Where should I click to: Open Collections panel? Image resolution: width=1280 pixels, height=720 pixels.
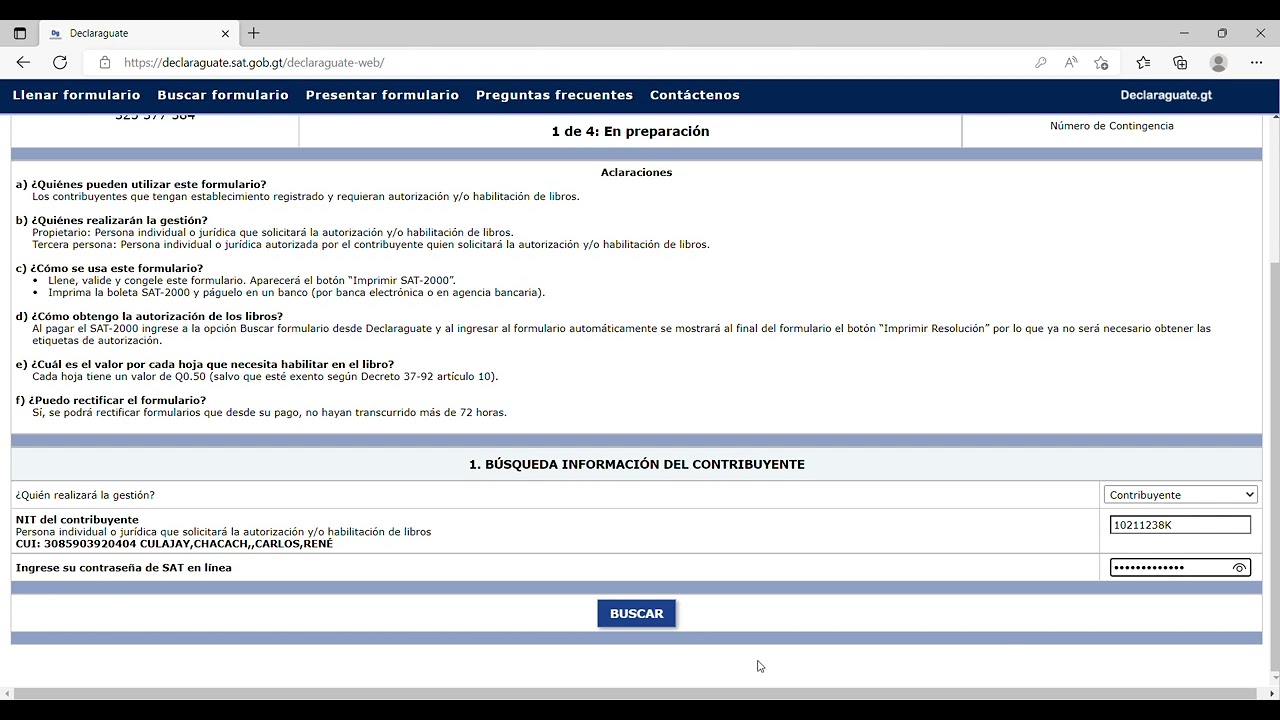(x=1180, y=62)
